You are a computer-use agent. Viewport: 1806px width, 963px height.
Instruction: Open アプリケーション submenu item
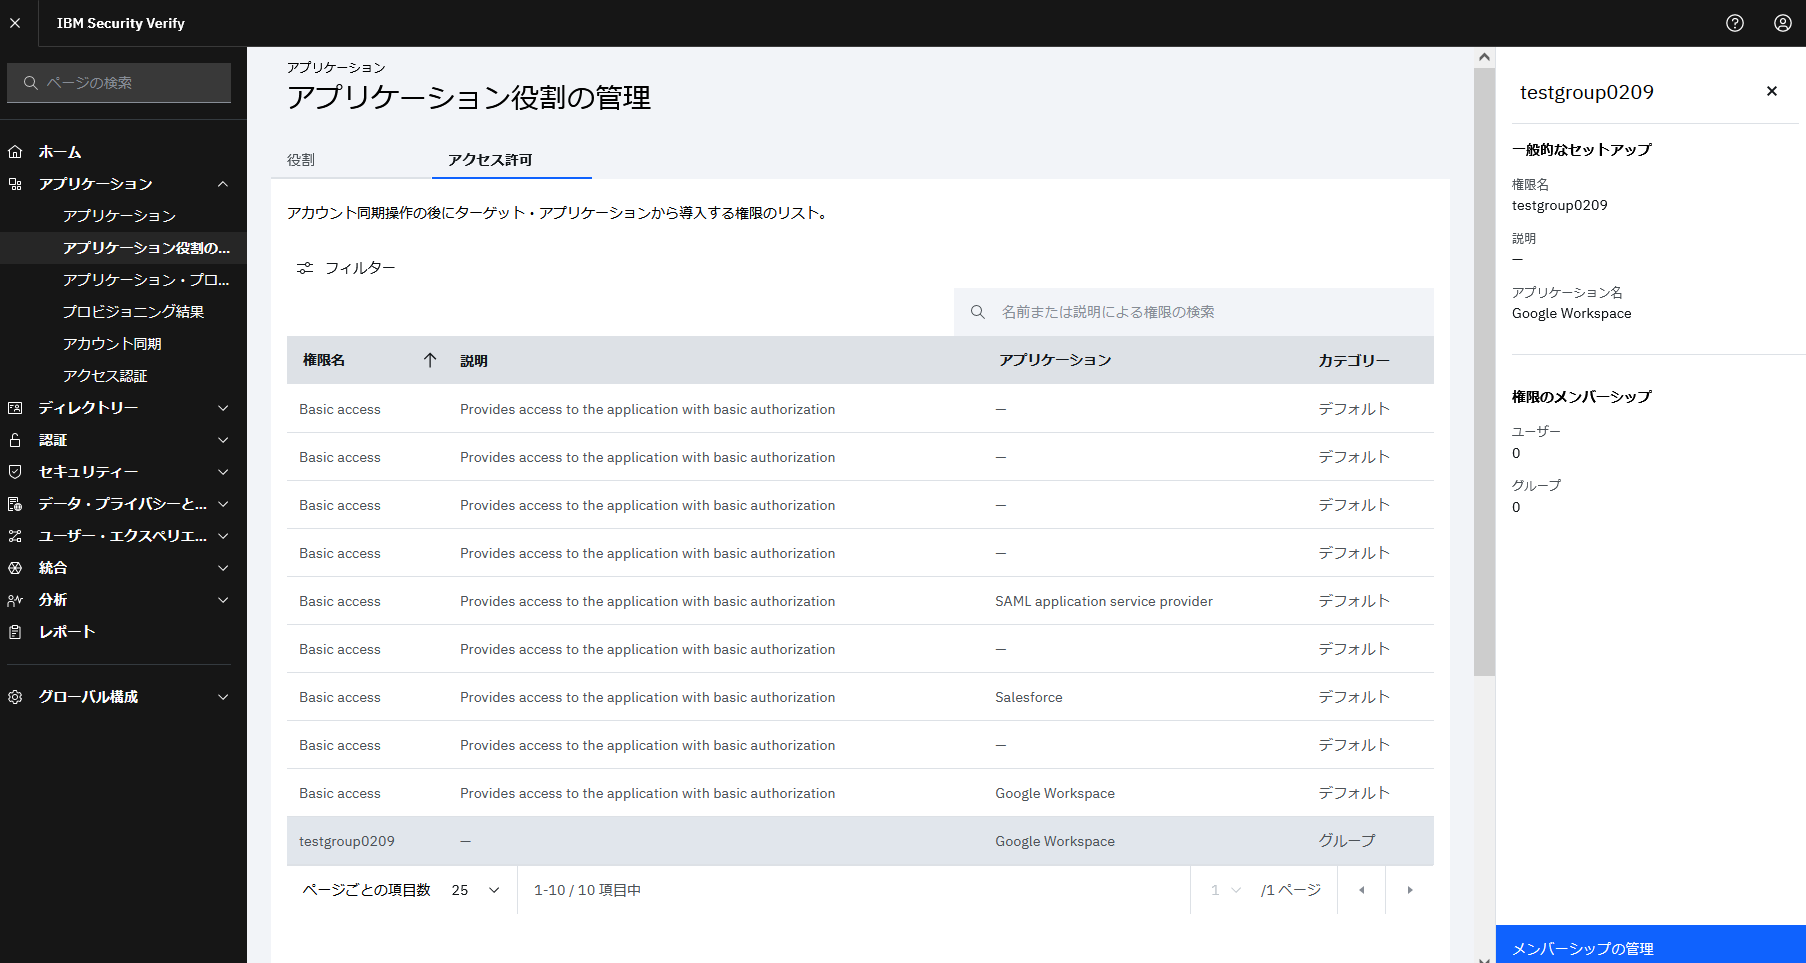tap(123, 216)
